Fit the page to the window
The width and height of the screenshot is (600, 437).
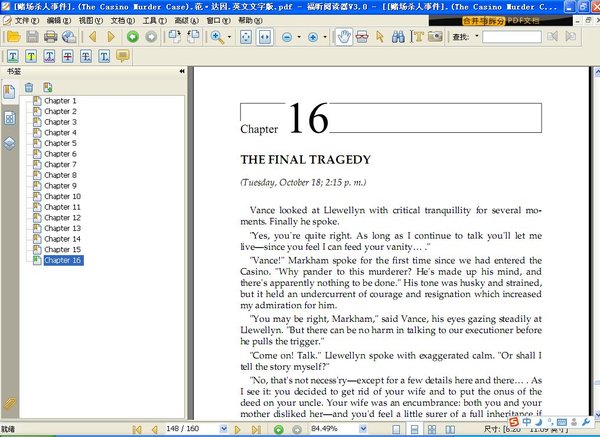click(x=246, y=37)
